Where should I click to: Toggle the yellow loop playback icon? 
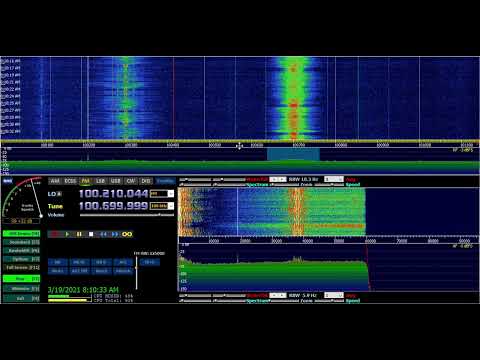click(127, 234)
